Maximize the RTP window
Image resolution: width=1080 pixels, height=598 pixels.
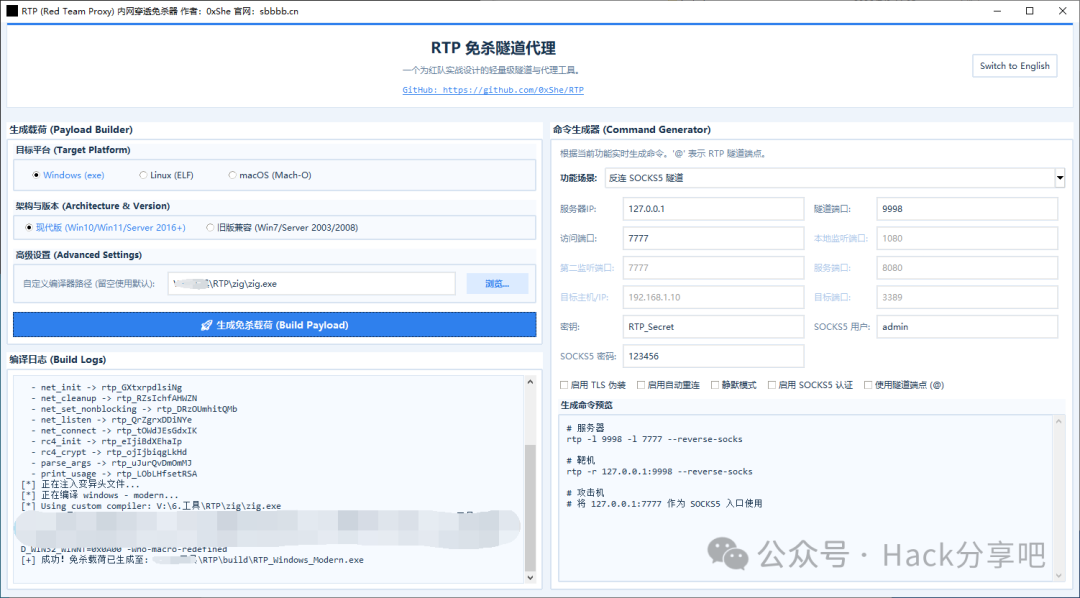pyautogui.click(x=1030, y=11)
